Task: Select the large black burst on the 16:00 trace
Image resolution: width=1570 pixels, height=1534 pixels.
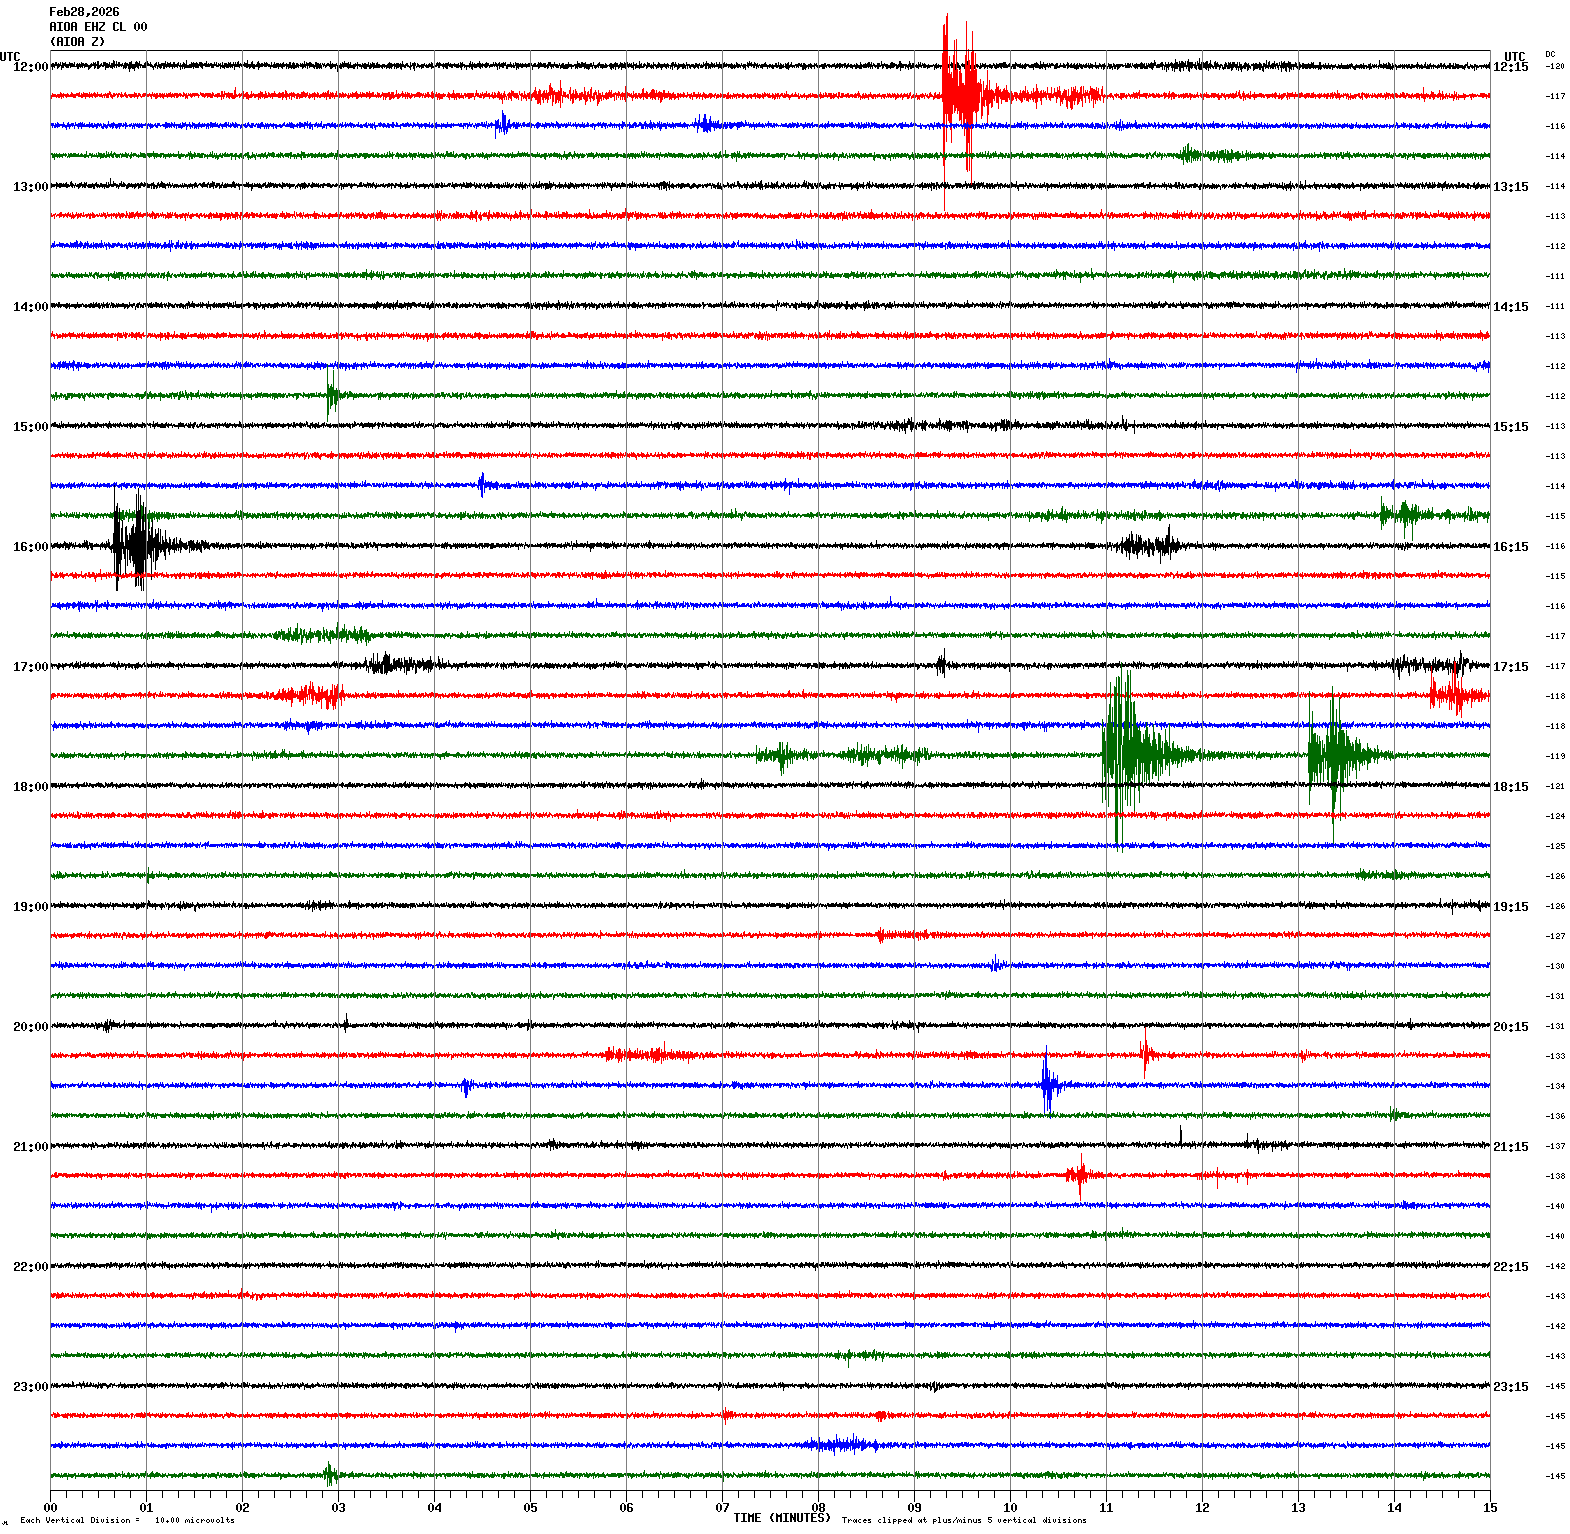Action: click(x=133, y=545)
